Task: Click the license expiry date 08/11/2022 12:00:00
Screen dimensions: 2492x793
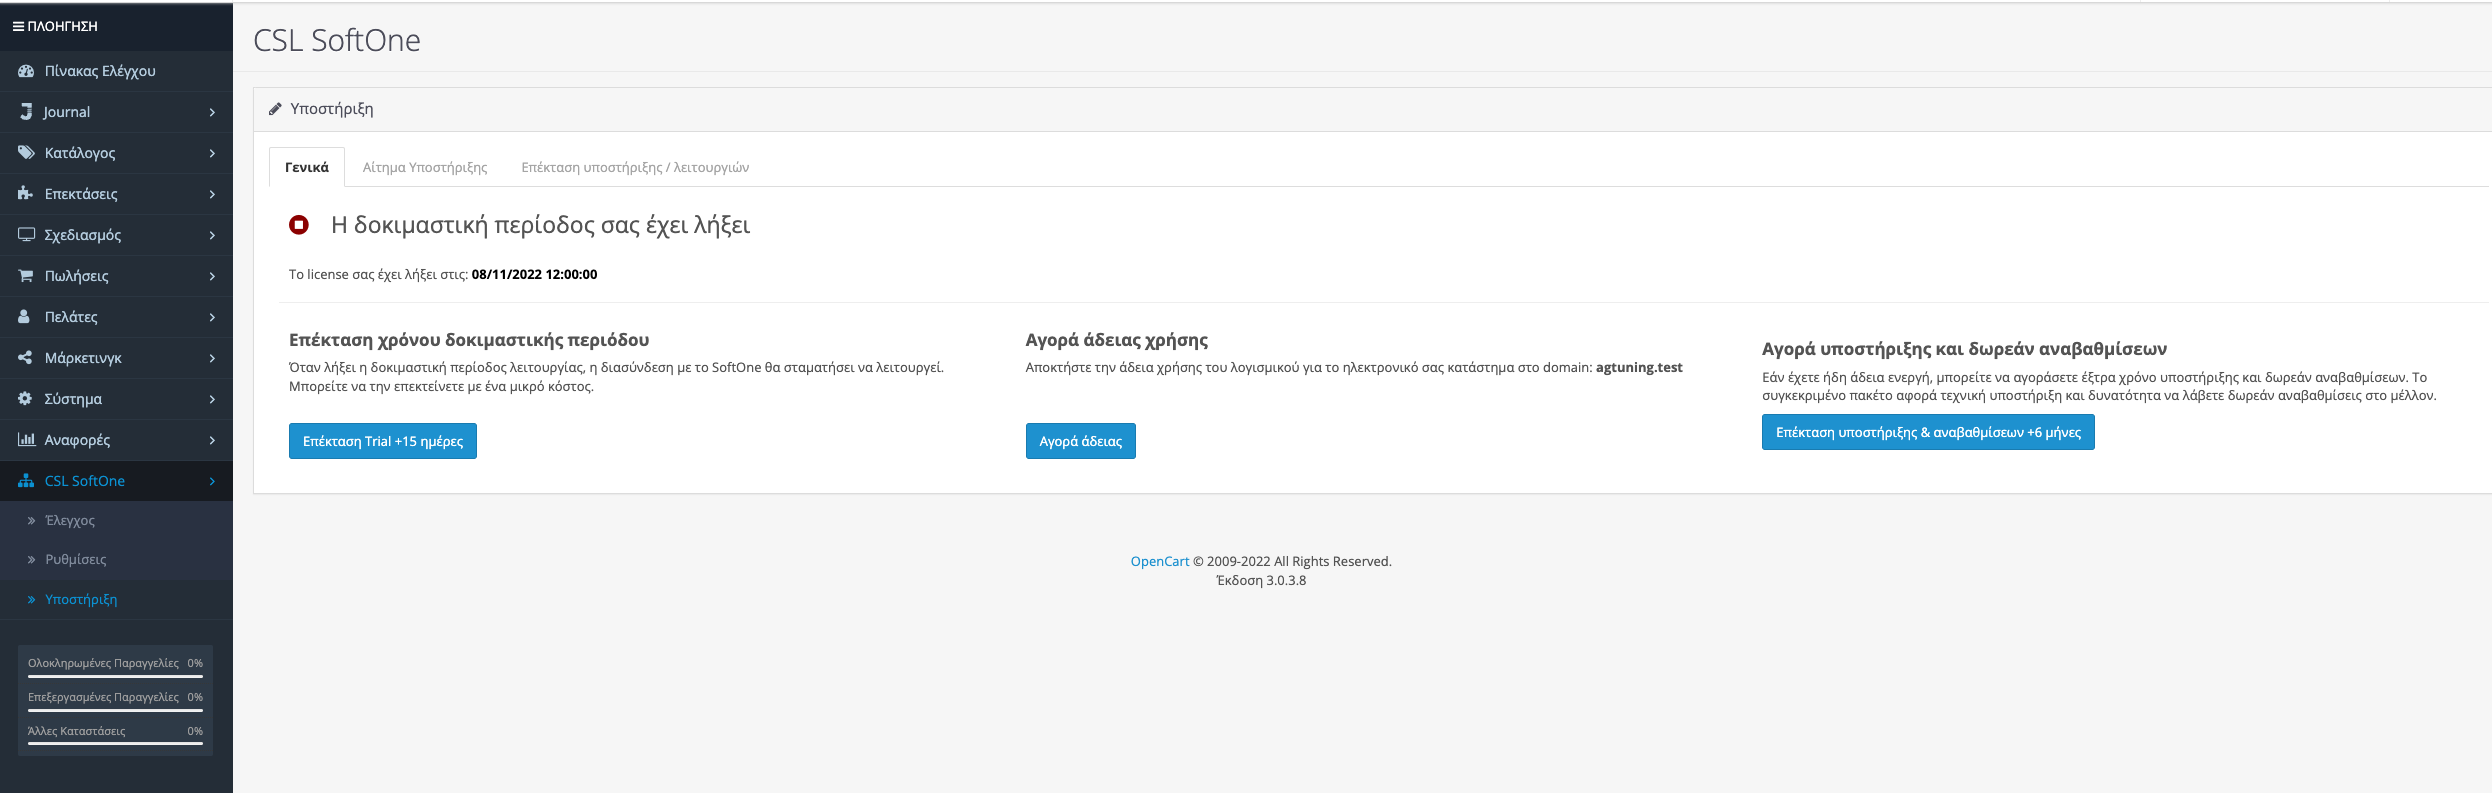Action: (x=534, y=274)
